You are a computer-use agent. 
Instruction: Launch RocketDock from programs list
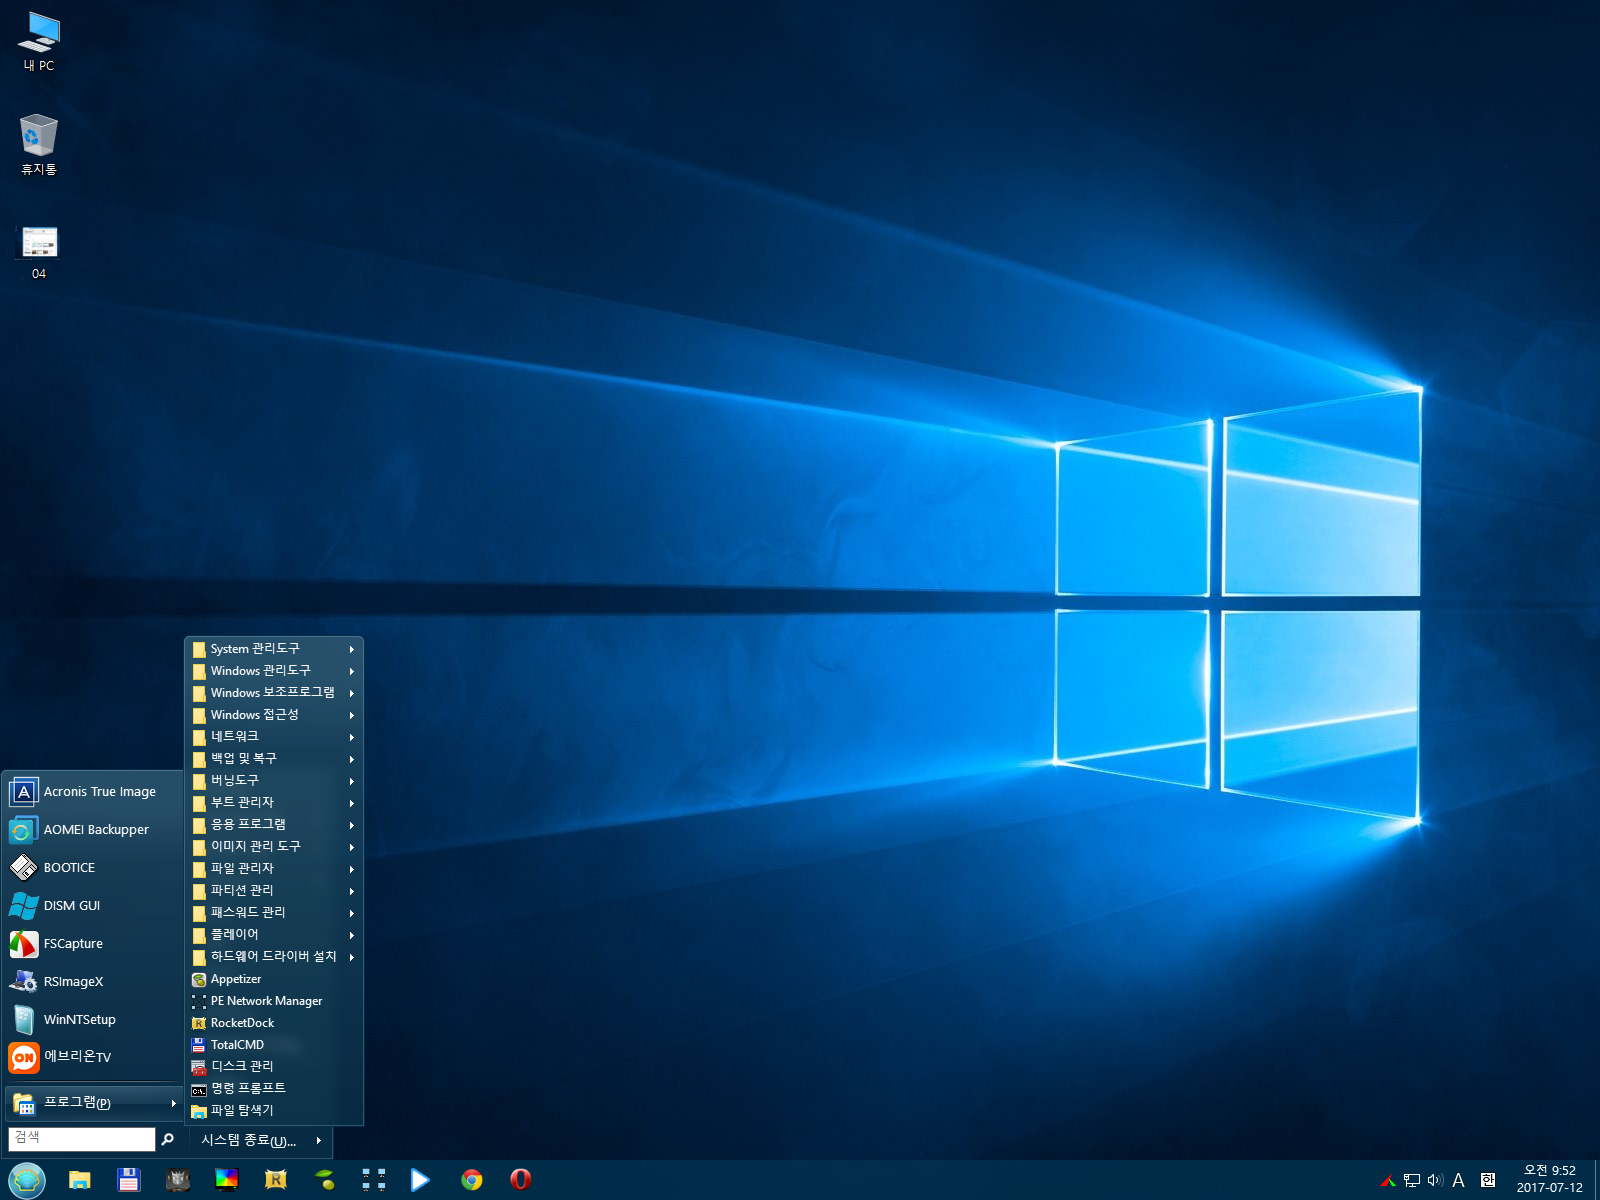click(274, 1023)
